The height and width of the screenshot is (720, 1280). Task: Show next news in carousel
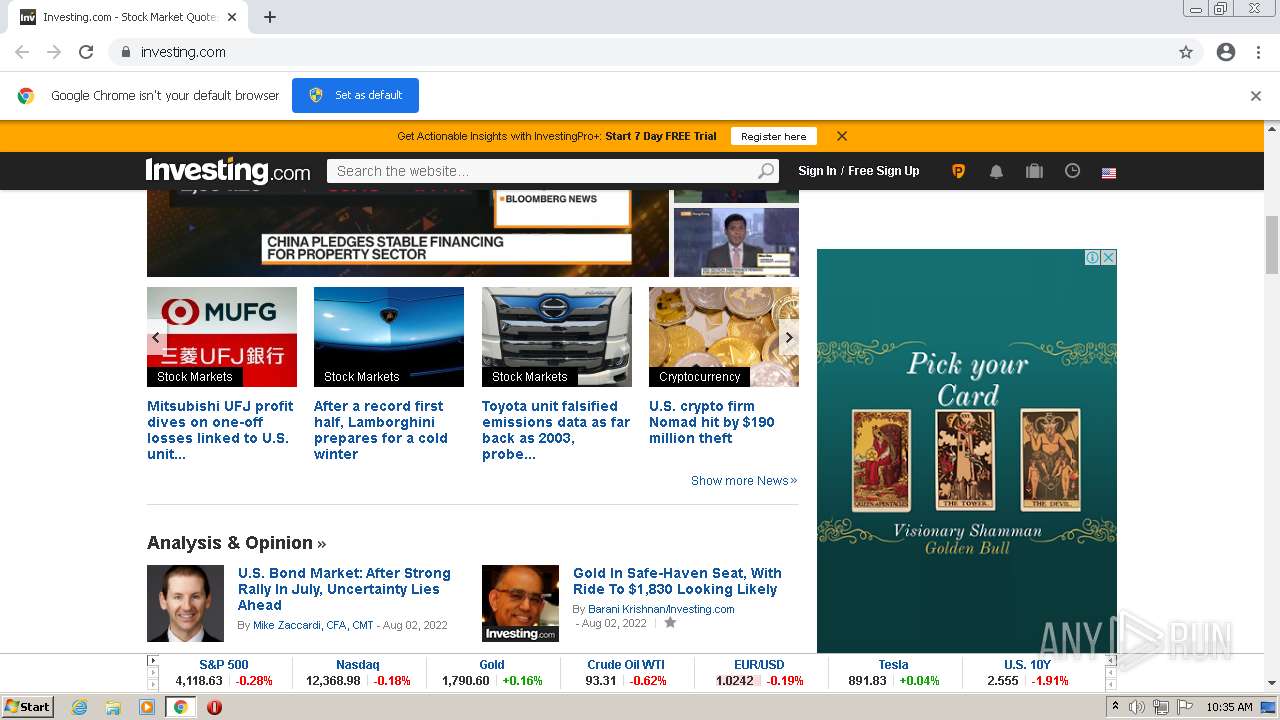[x=789, y=337]
